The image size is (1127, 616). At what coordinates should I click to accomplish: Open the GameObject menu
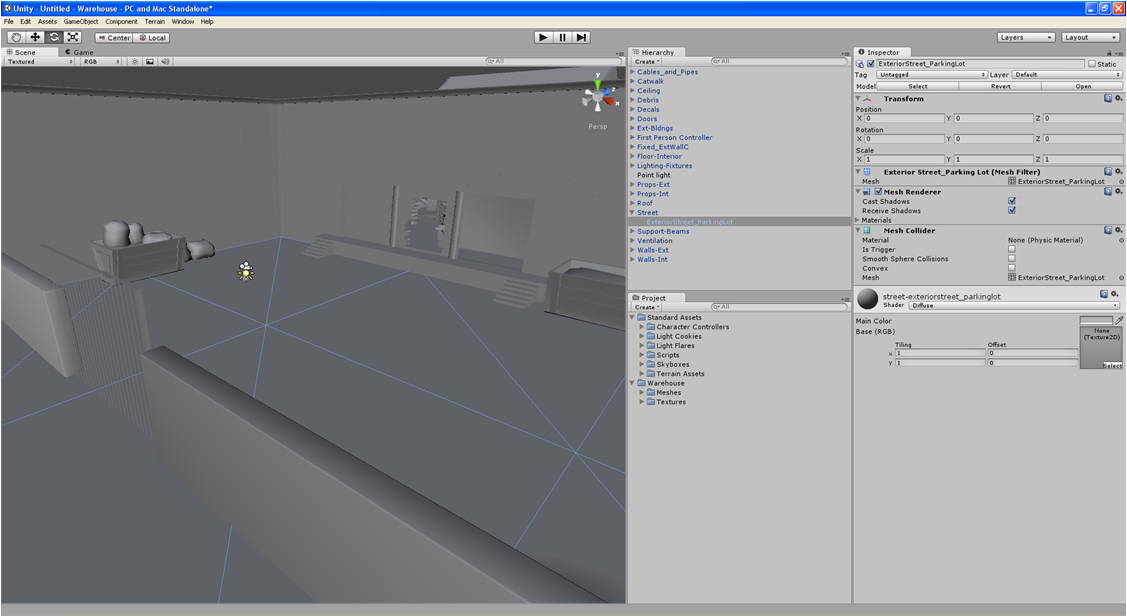click(x=80, y=21)
